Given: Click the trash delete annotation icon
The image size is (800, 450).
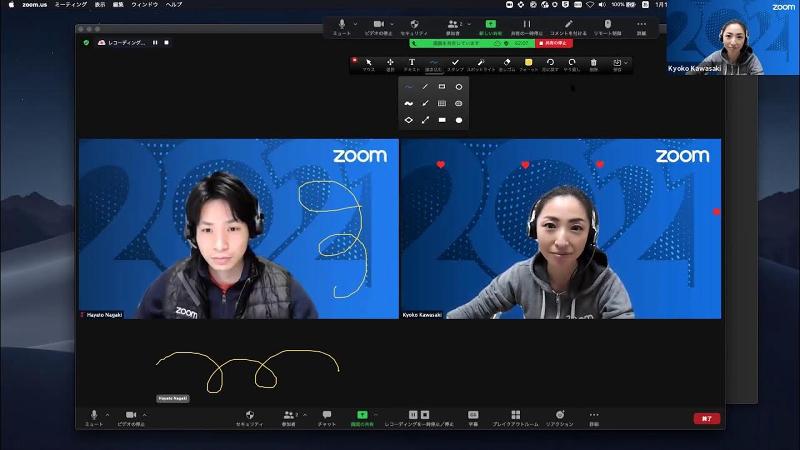Looking at the screenshot, I should pyautogui.click(x=593, y=63).
